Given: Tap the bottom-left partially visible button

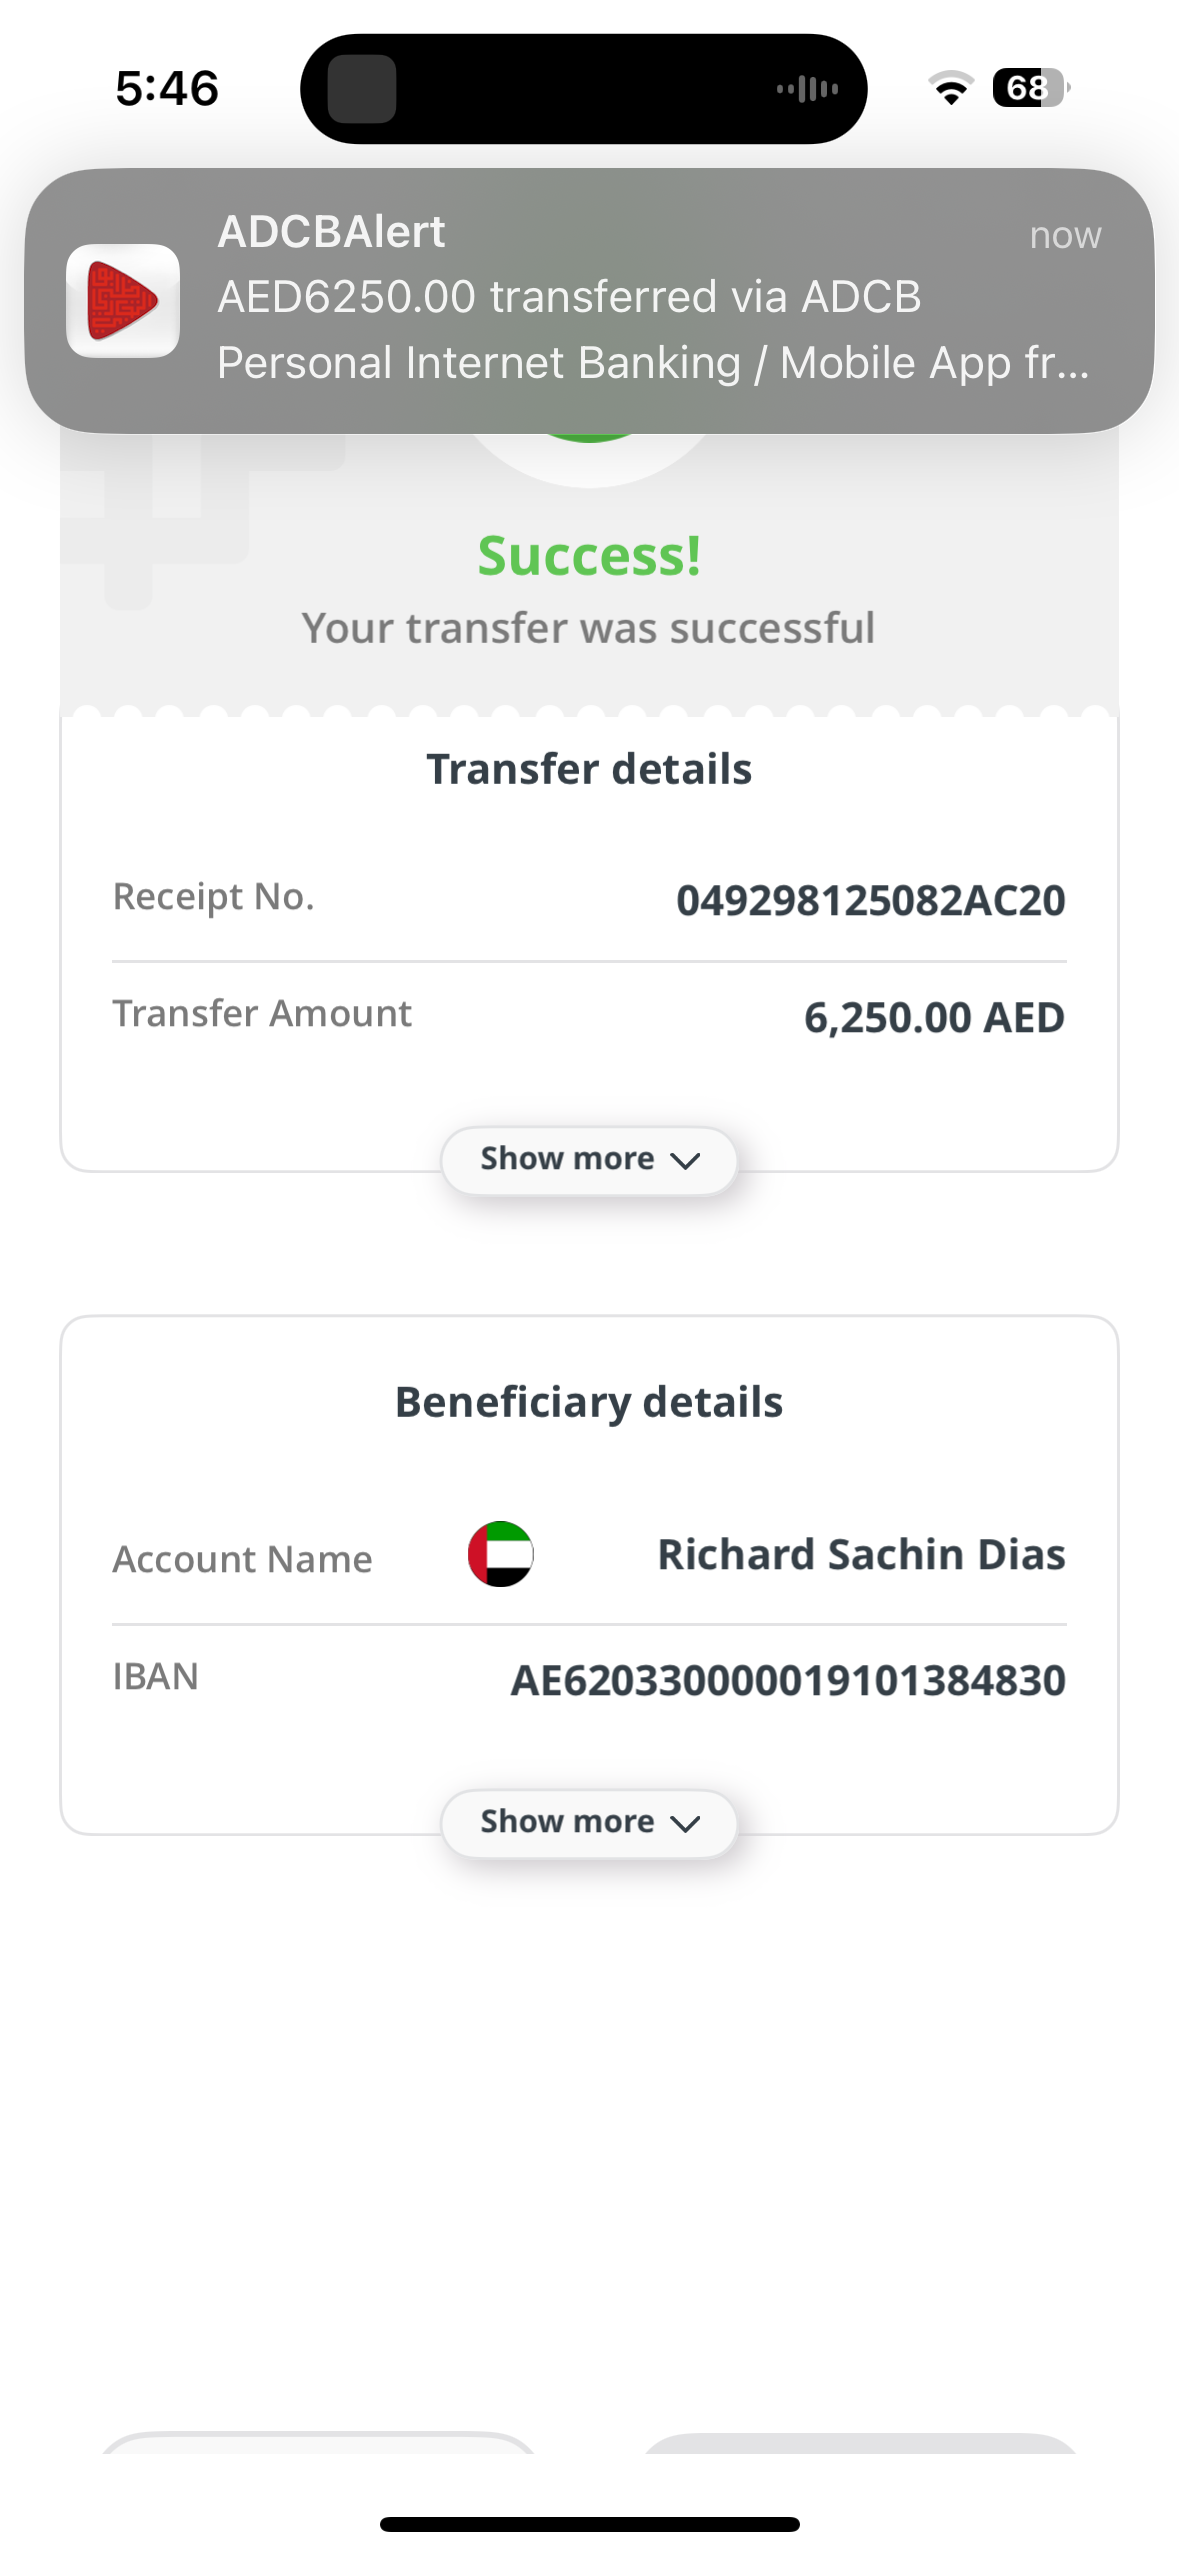Looking at the screenshot, I should [318, 2443].
